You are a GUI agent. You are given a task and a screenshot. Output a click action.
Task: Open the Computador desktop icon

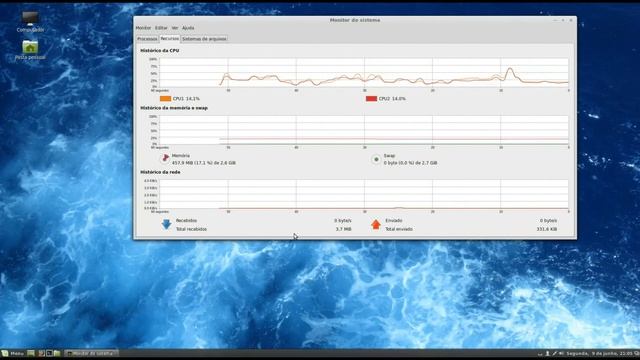[x=30, y=22]
